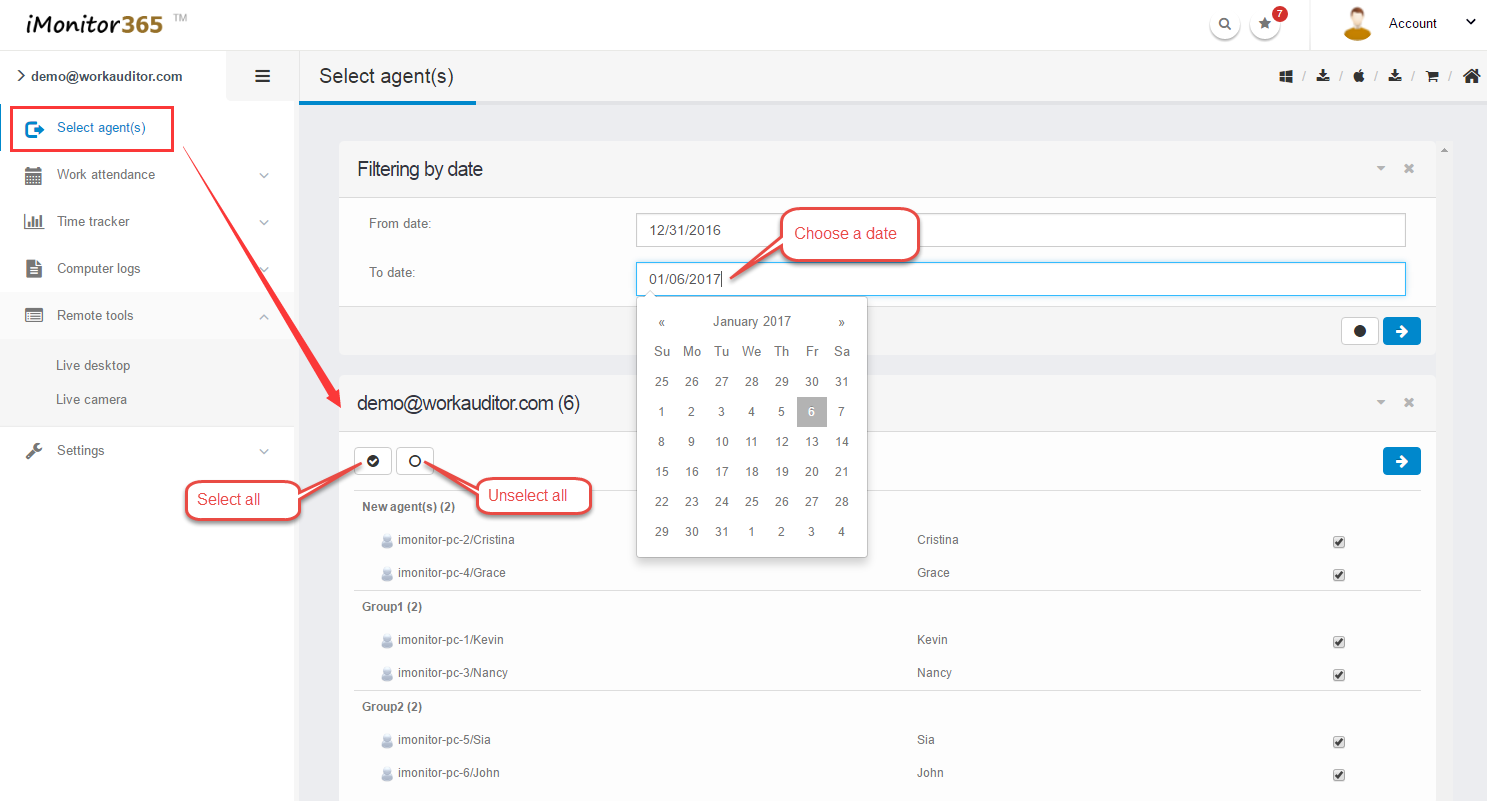The image size is (1487, 801).
Task: Pick January 13 in the calendar
Action: tap(812, 442)
